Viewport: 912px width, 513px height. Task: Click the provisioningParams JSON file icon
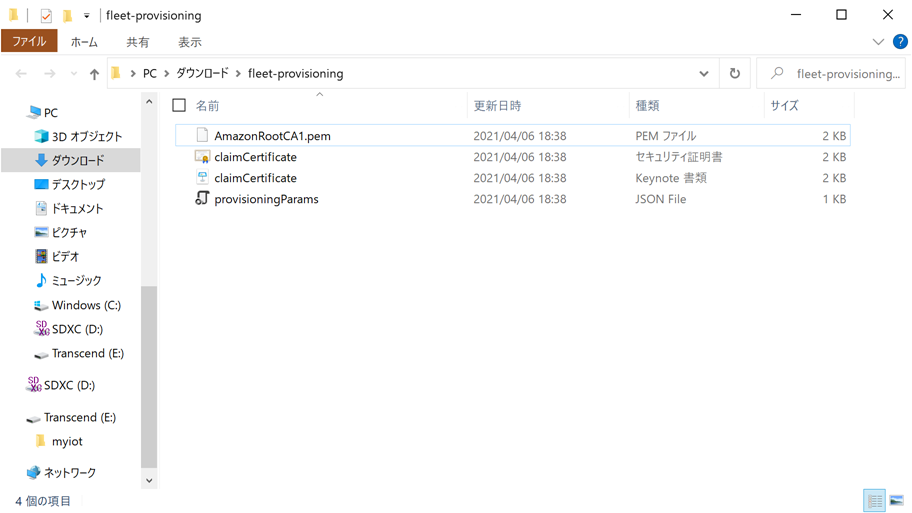(202, 198)
